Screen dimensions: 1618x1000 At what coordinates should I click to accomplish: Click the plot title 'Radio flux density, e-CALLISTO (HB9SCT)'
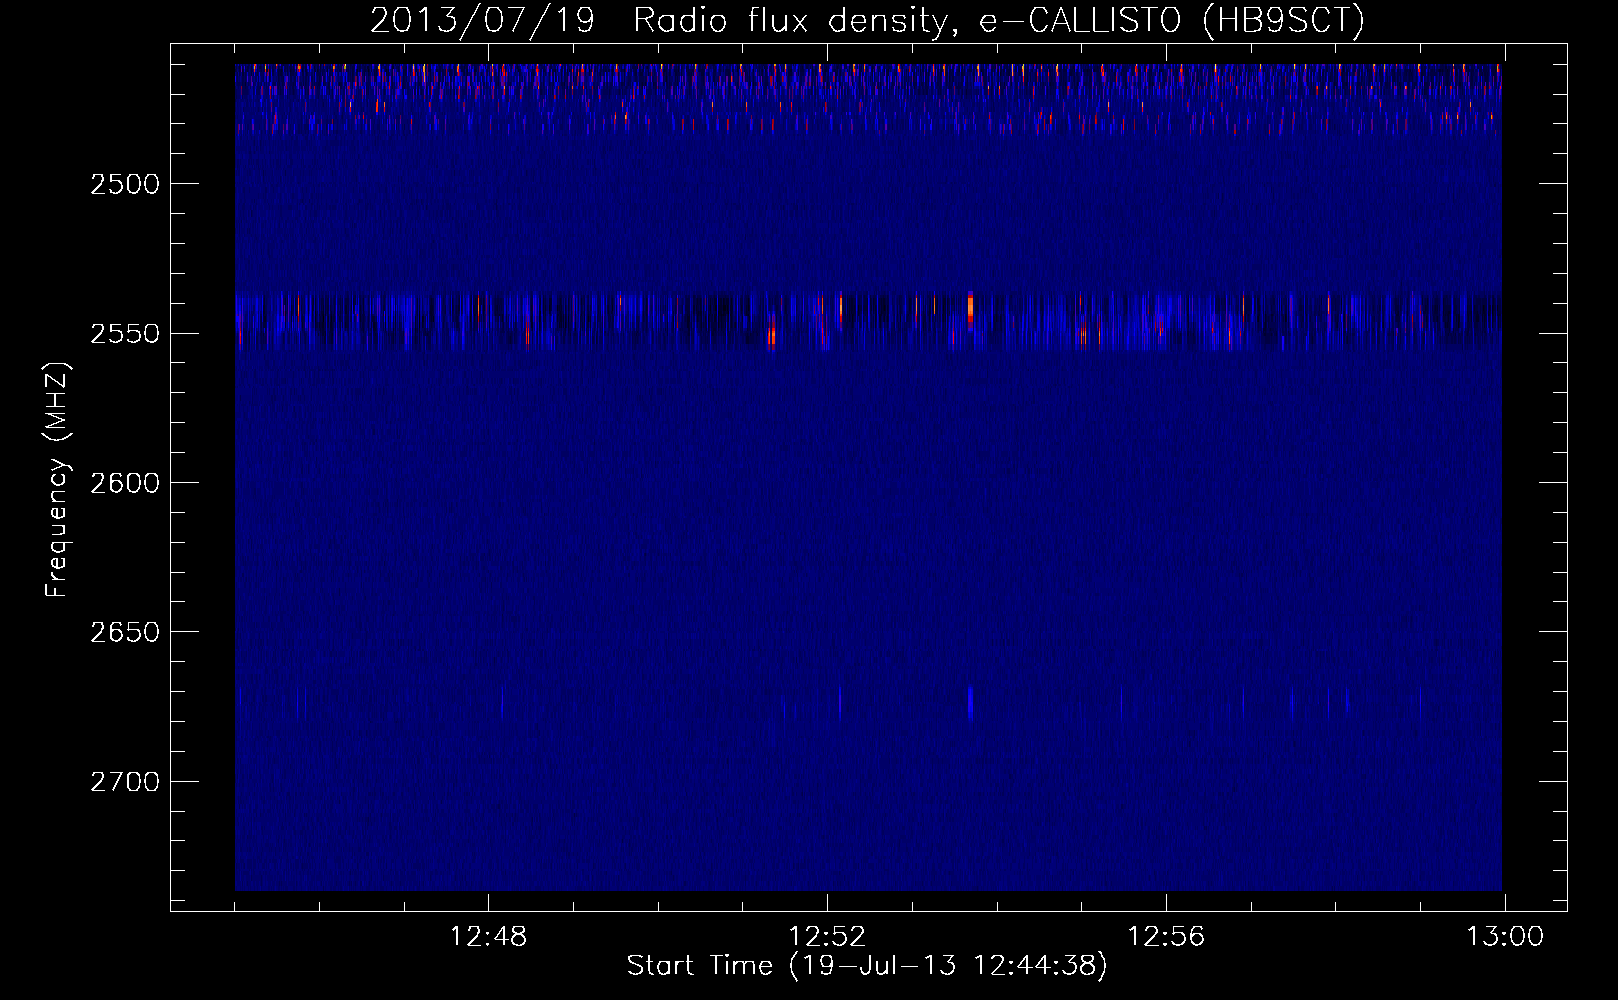pos(999,20)
